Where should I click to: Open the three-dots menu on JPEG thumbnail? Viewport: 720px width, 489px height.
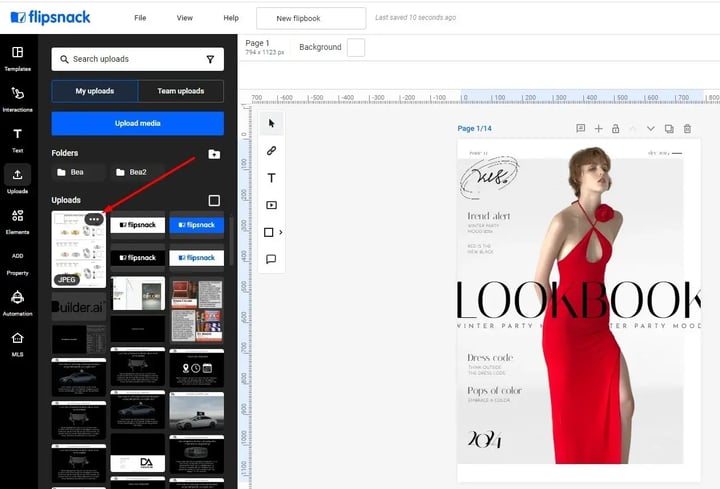[x=94, y=219]
